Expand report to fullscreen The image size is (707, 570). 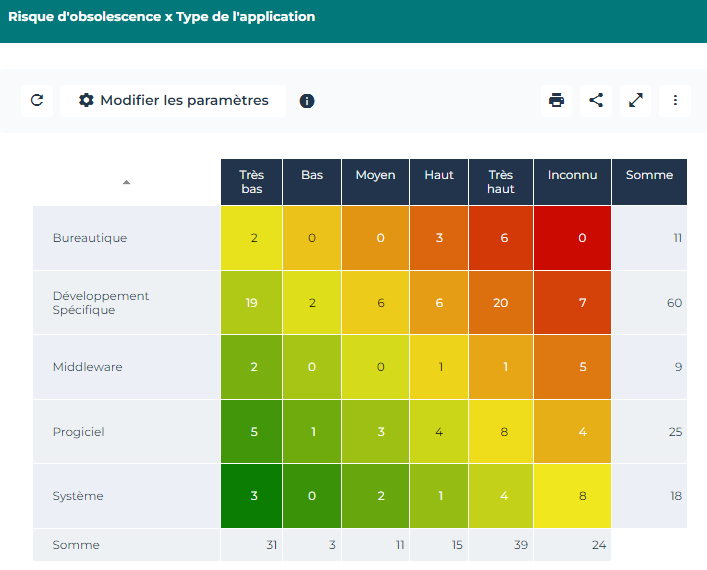(x=635, y=100)
